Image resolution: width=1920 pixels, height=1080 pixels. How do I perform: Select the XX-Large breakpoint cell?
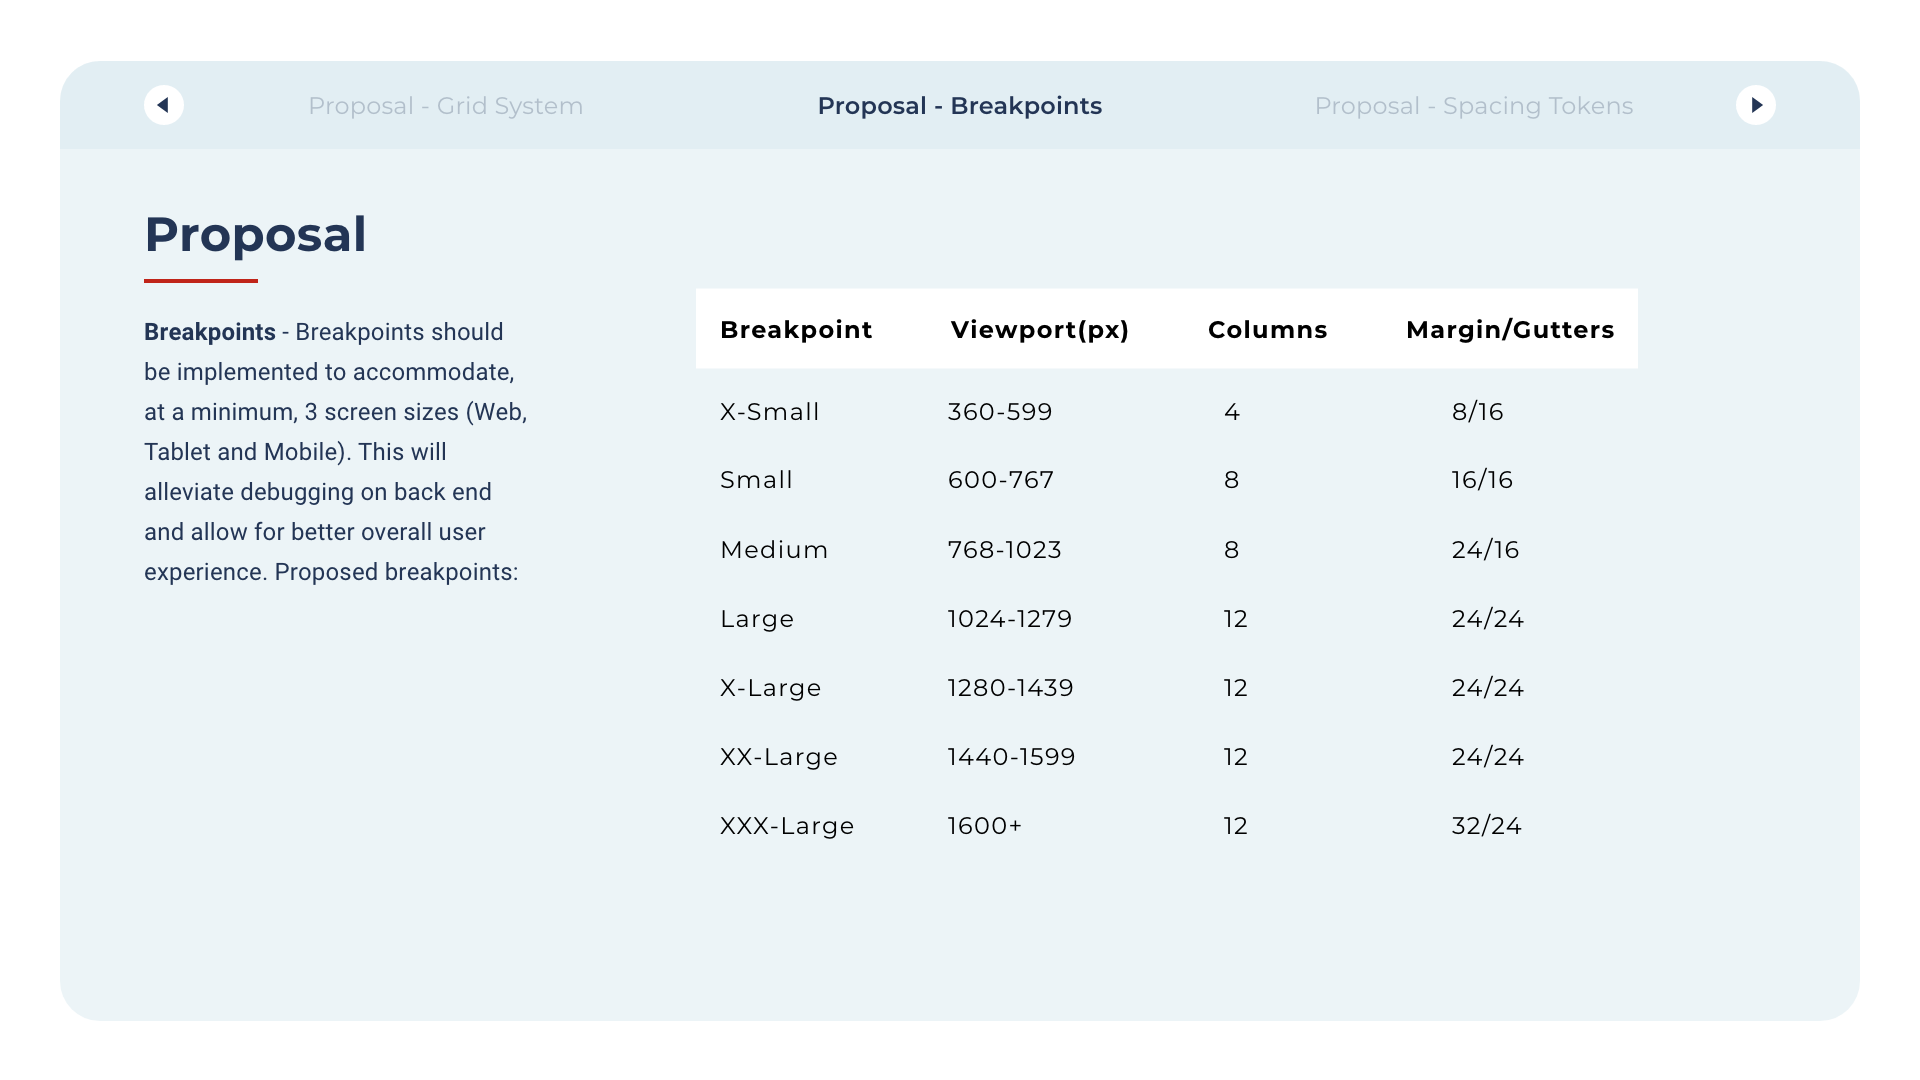(779, 758)
